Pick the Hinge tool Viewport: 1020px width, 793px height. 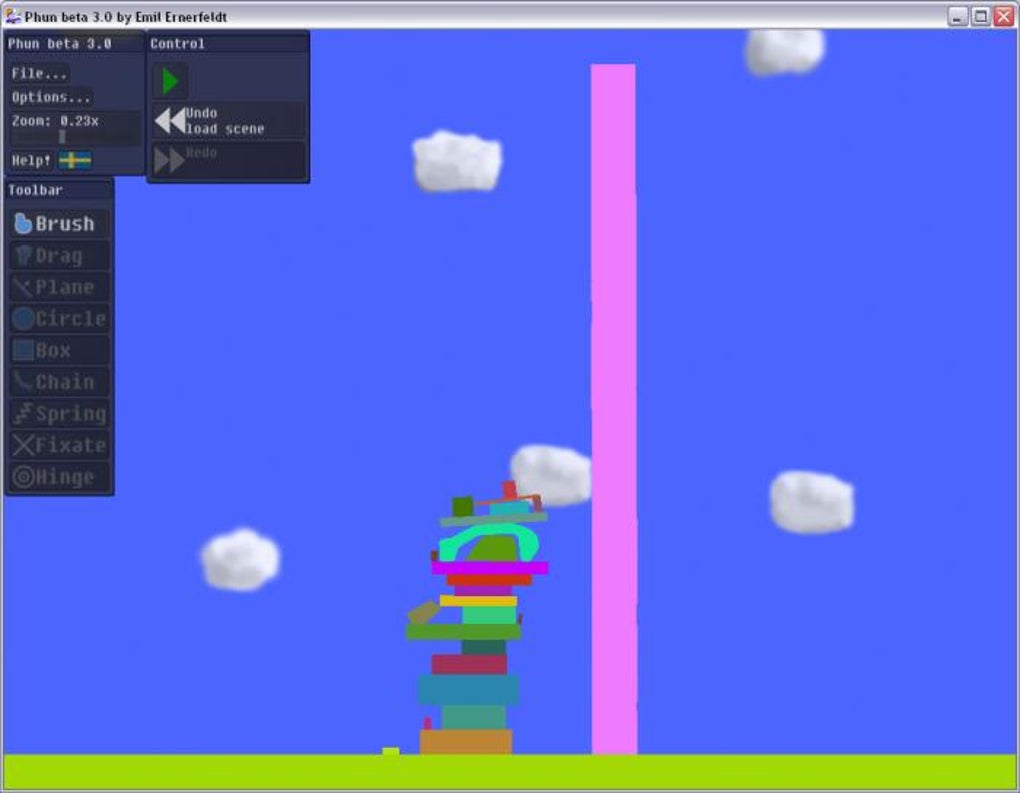click(60, 477)
